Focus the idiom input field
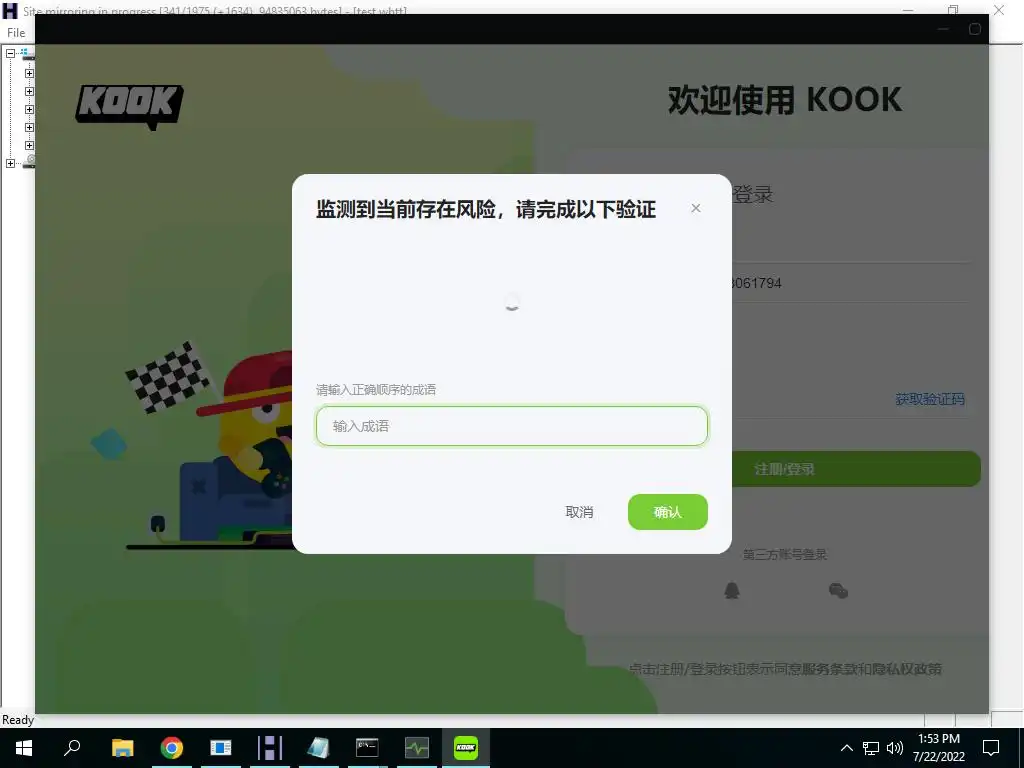1024x768 pixels. tap(511, 426)
